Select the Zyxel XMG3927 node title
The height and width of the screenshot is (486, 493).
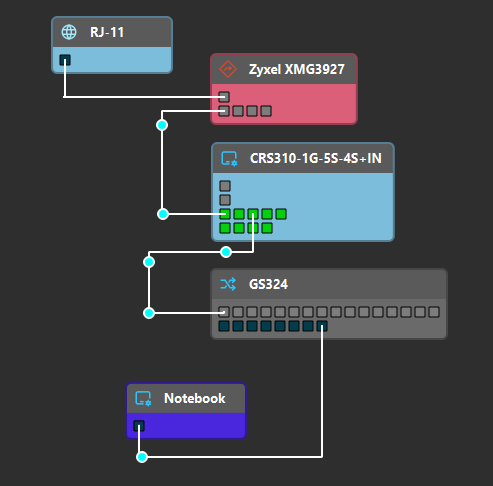coord(297,69)
